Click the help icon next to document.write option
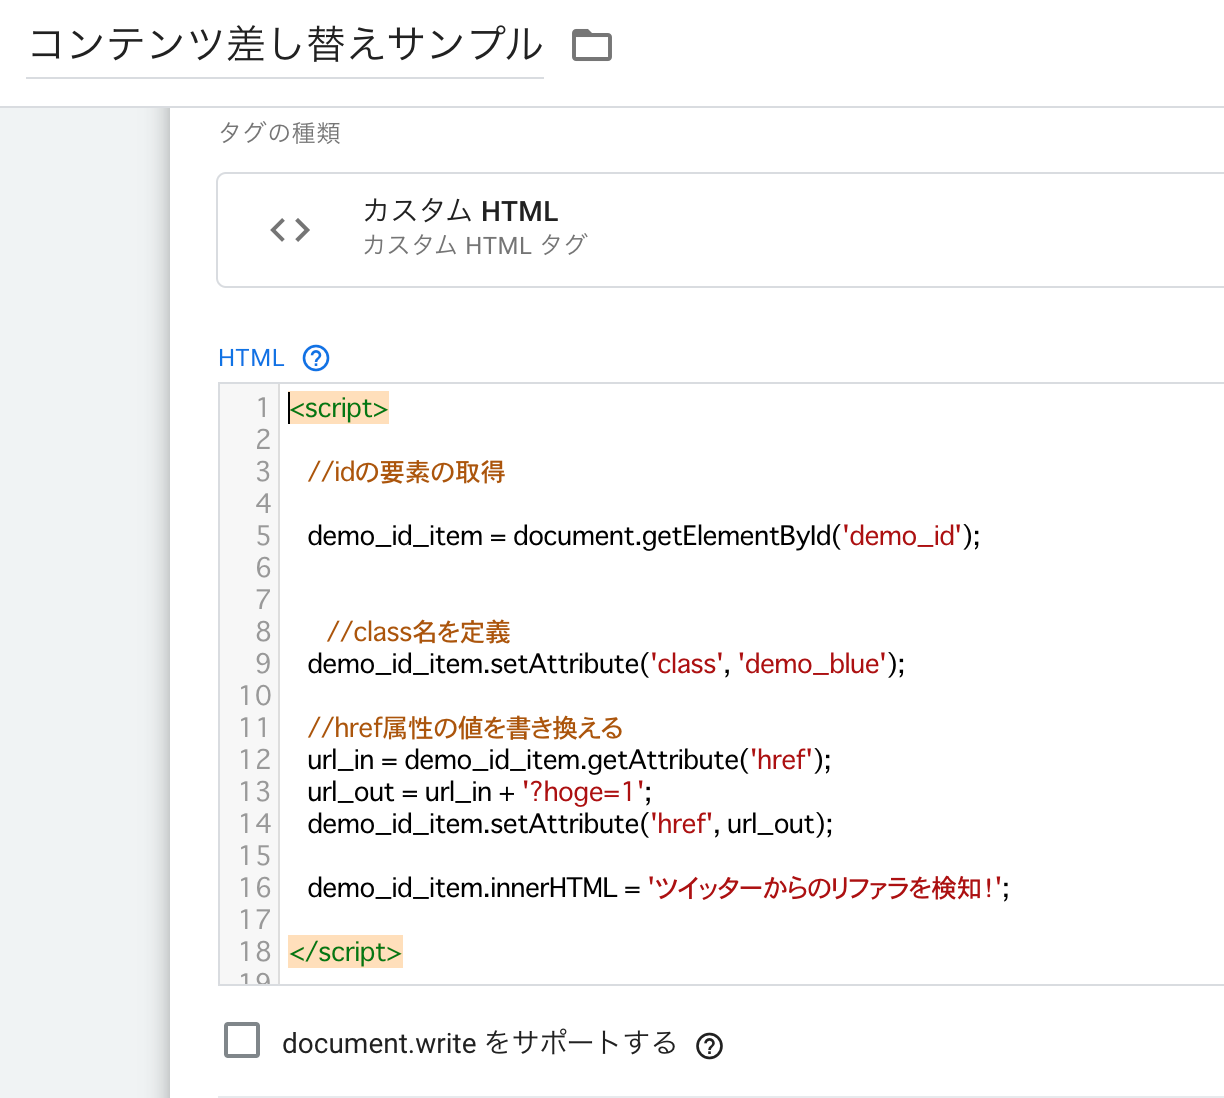Screen dimensions: 1224x1098 [x=709, y=1046]
